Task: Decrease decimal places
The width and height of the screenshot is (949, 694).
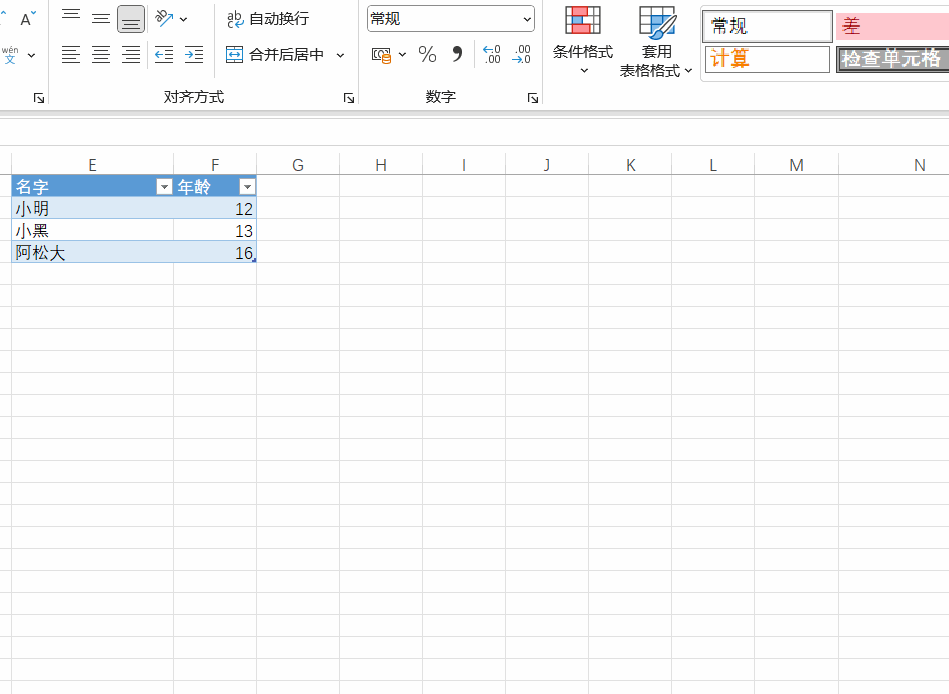Action: (x=521, y=55)
